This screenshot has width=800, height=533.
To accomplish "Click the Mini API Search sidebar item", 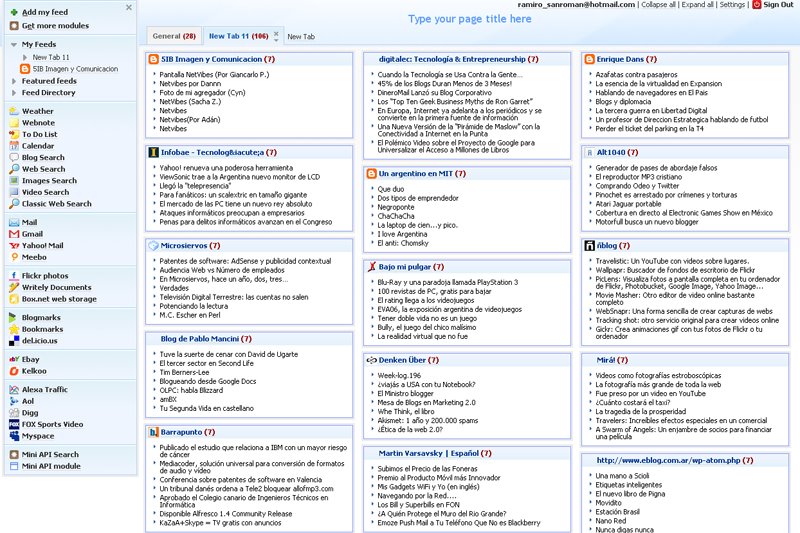I will coord(50,454).
